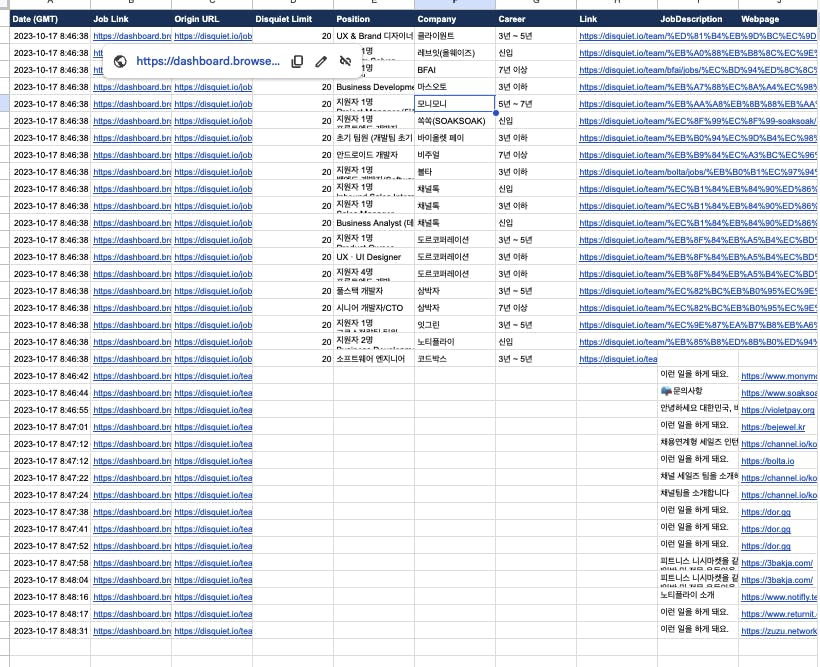The height and width of the screenshot is (667, 820).
Task: Click the Business Developme position cell
Action: [374, 87]
